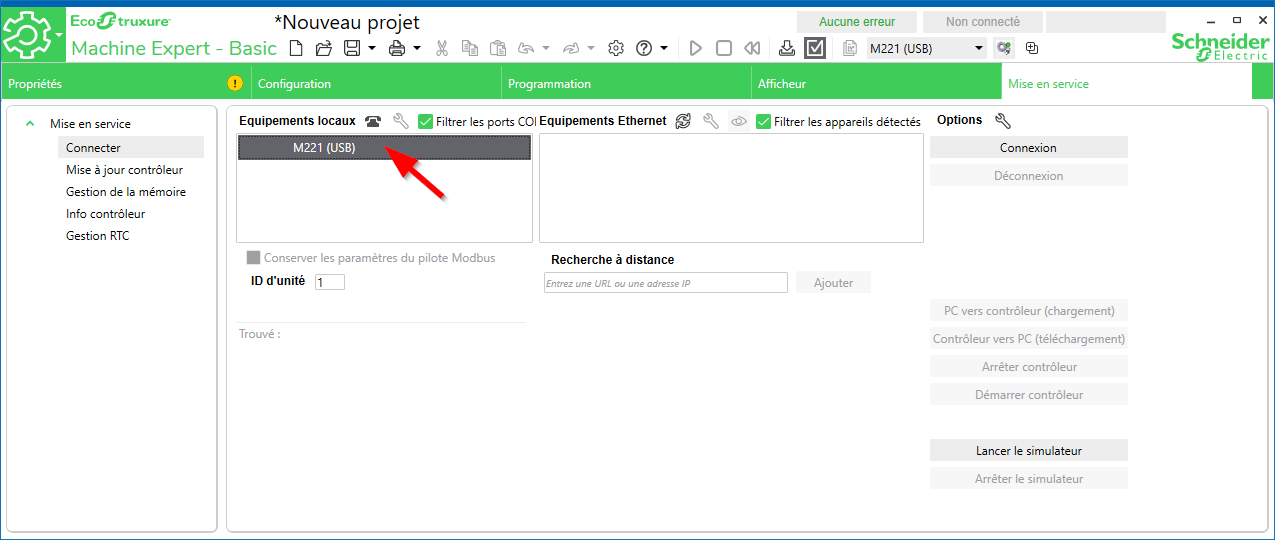Image resolution: width=1275 pixels, height=540 pixels.
Task: Open Gestion de la mémoire
Action: (x=126, y=192)
